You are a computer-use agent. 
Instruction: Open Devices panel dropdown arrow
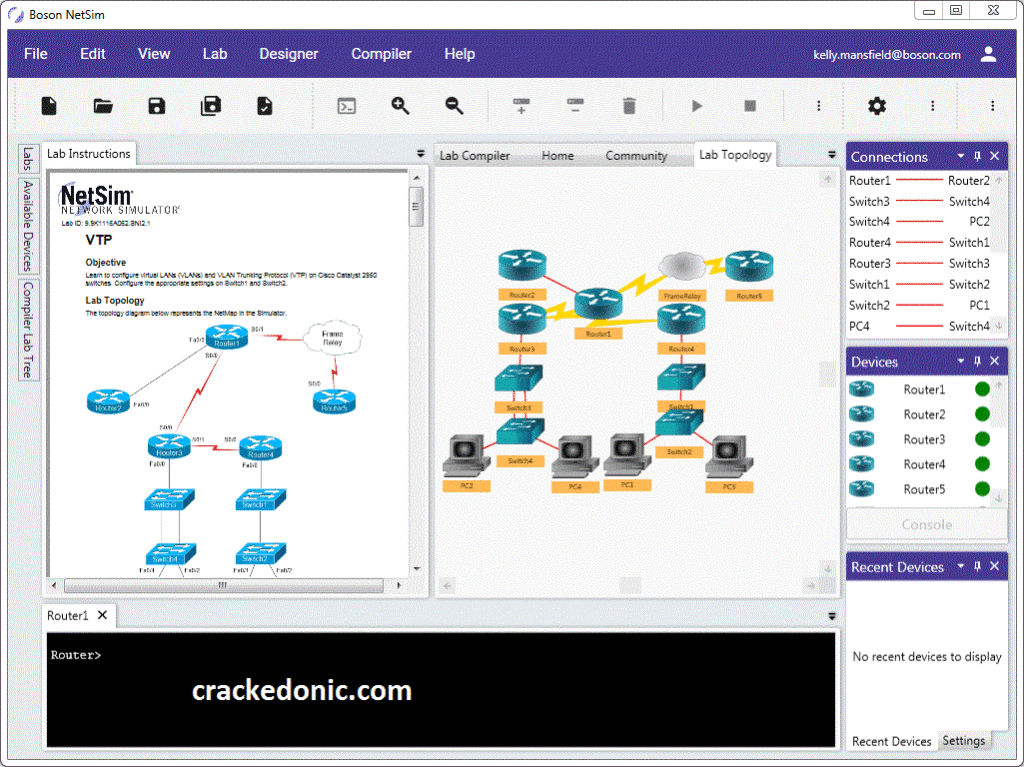click(x=961, y=361)
